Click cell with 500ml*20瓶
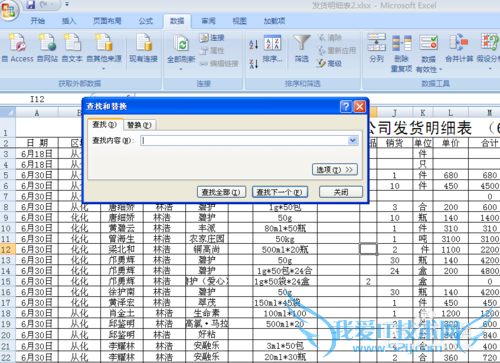 point(285,249)
